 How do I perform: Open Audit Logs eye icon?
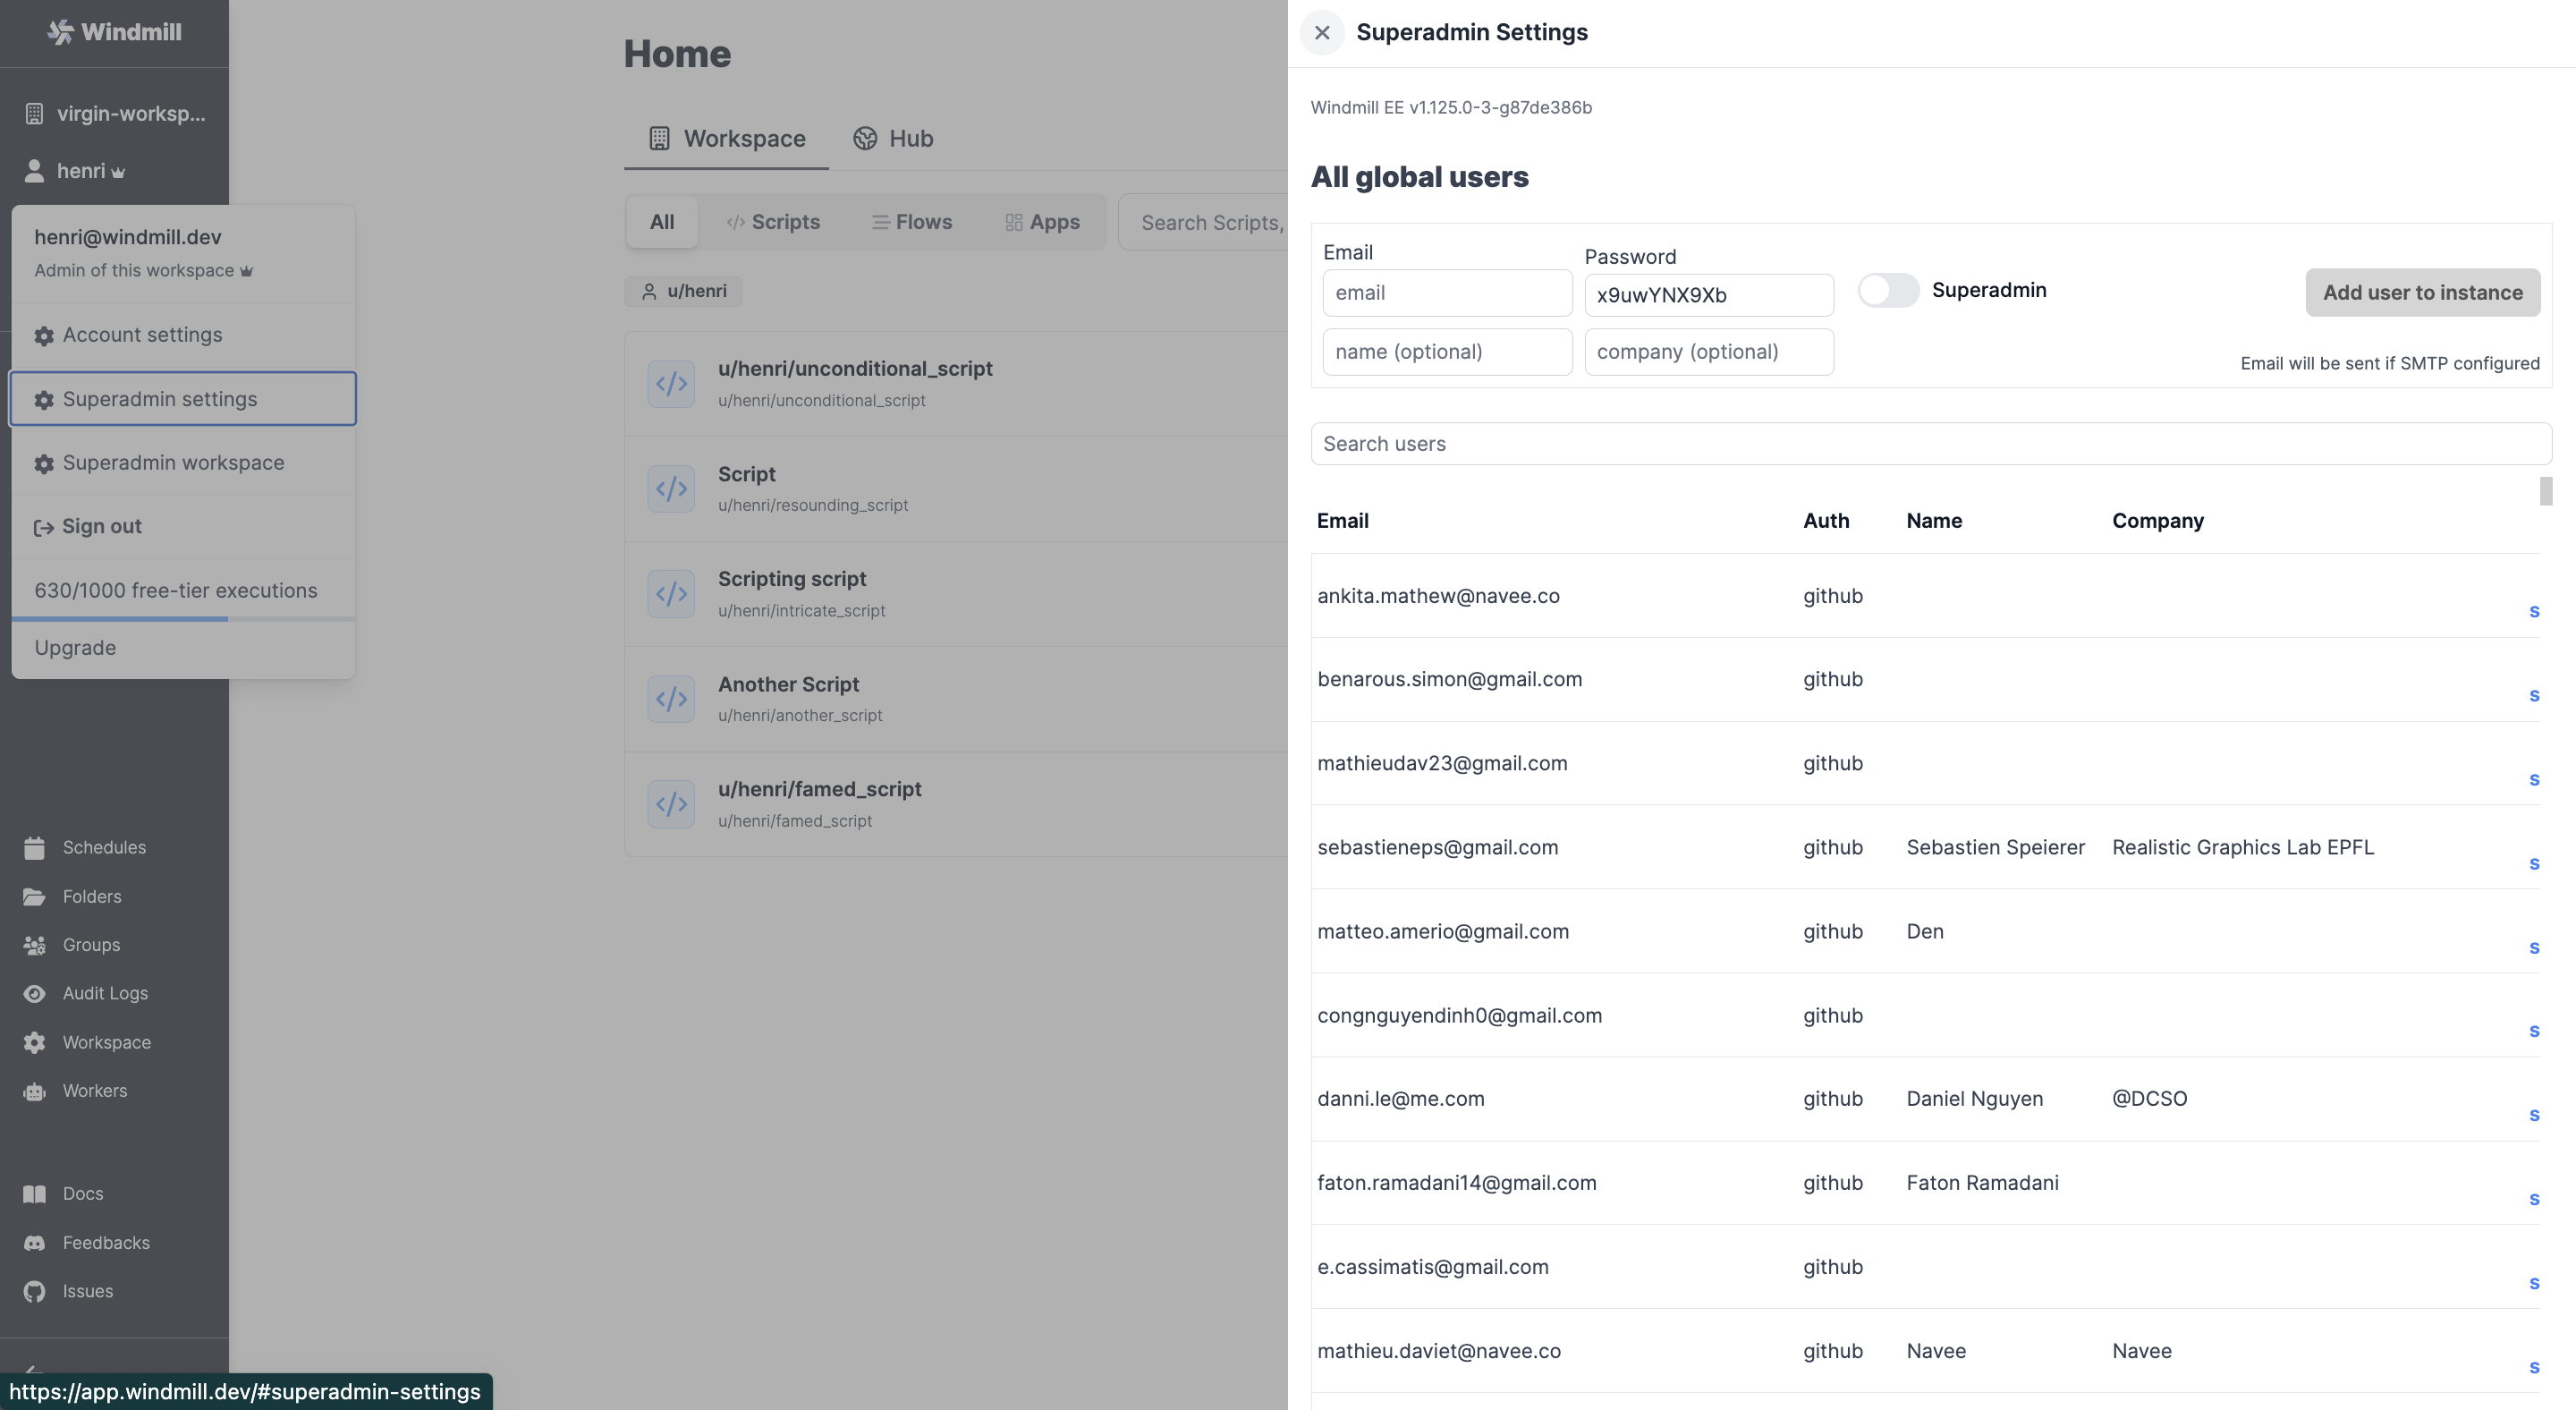pyautogui.click(x=35, y=994)
